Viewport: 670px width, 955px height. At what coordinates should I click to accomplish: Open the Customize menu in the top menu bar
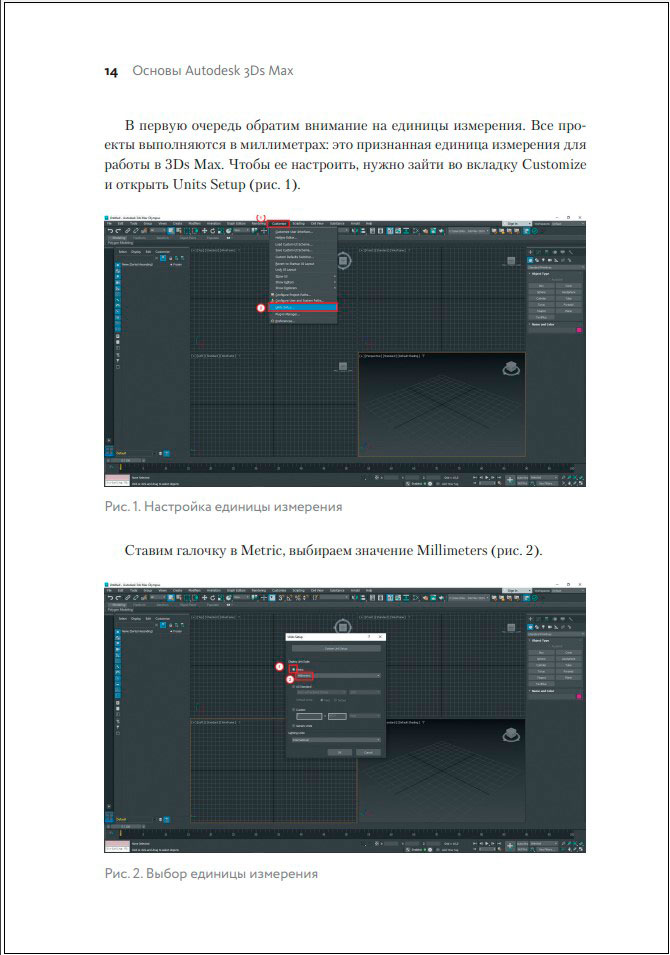[281, 223]
